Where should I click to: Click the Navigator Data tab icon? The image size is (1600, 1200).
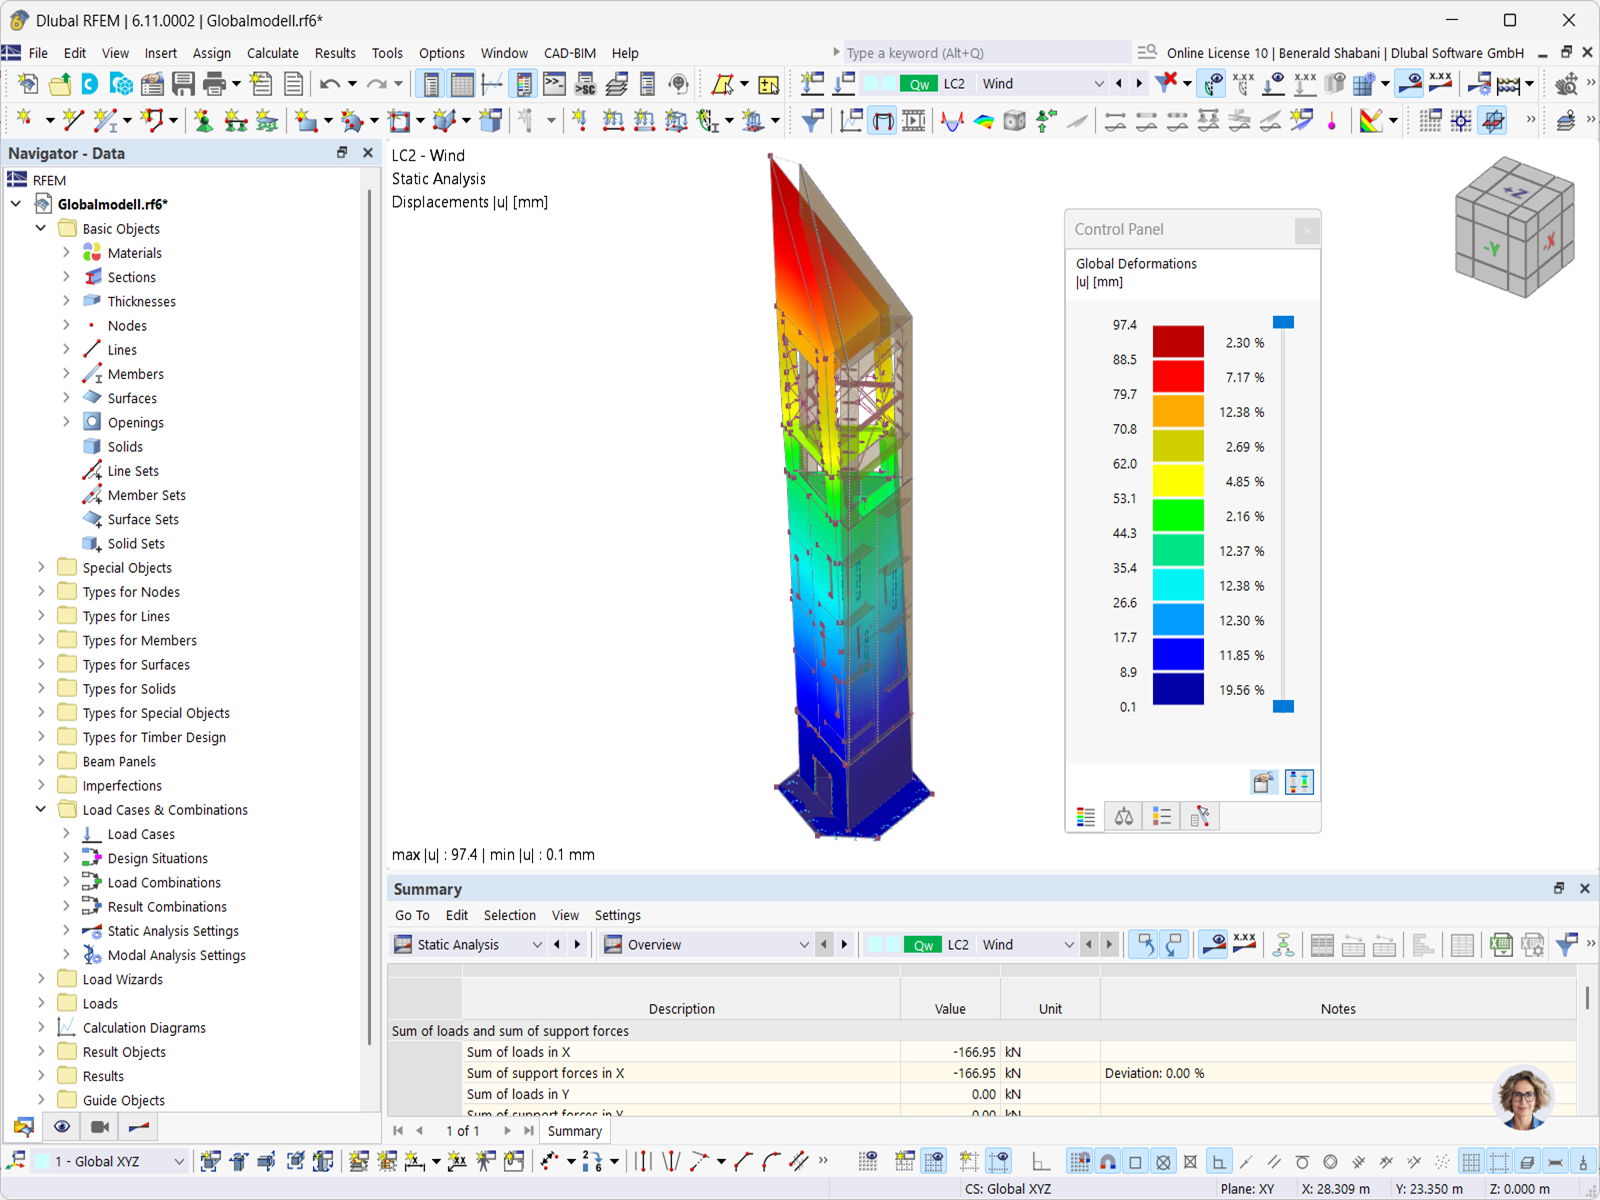point(24,1127)
